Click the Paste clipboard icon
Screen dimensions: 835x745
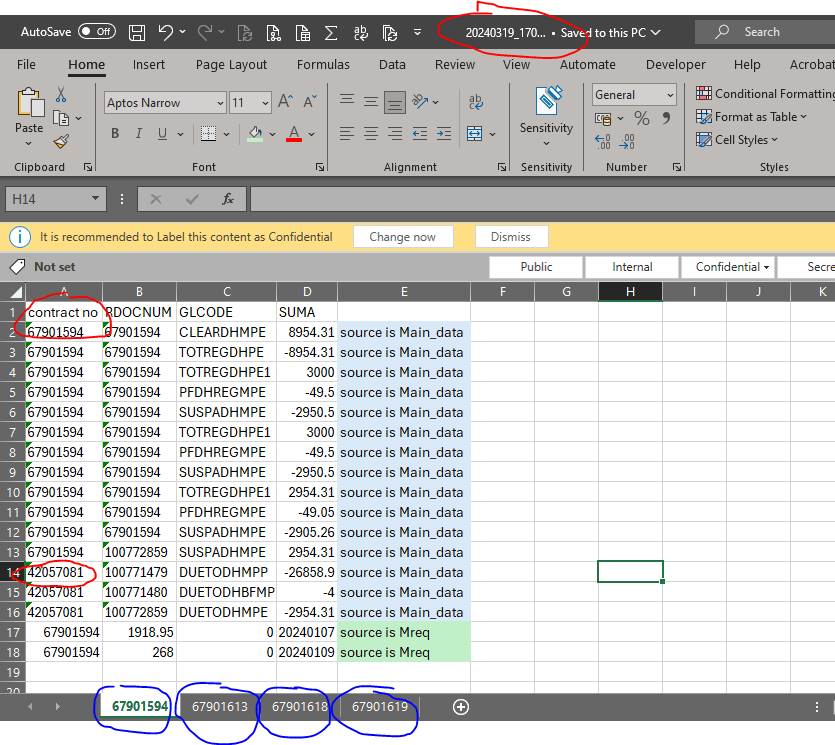tap(30, 102)
